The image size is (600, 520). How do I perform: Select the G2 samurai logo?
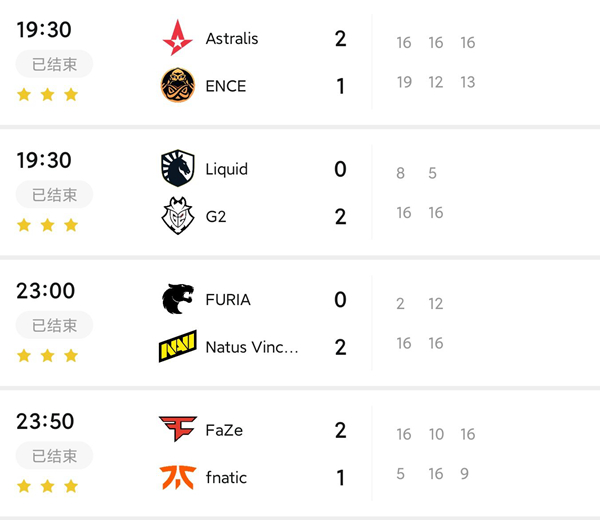click(x=178, y=215)
